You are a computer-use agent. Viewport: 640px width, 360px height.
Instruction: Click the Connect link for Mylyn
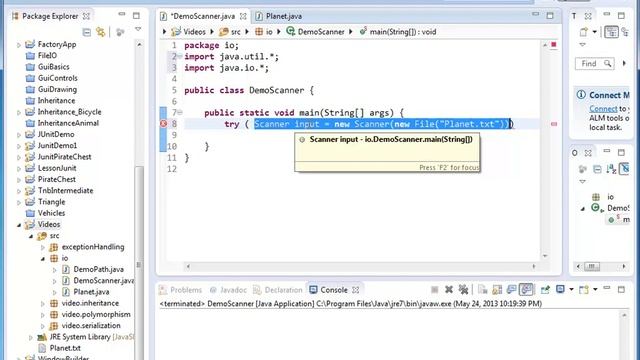tap(603, 109)
